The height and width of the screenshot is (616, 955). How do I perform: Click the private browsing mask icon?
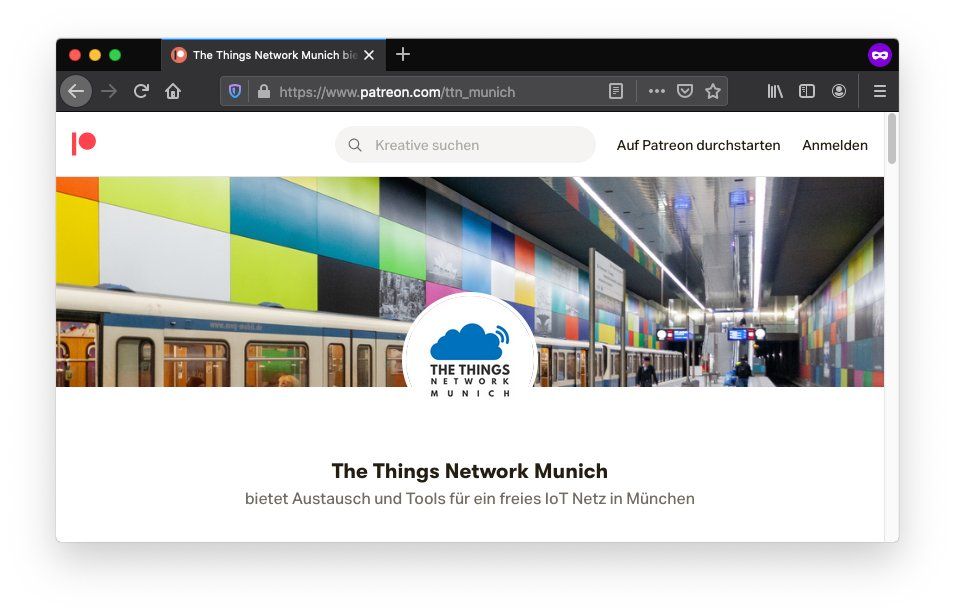(879, 55)
